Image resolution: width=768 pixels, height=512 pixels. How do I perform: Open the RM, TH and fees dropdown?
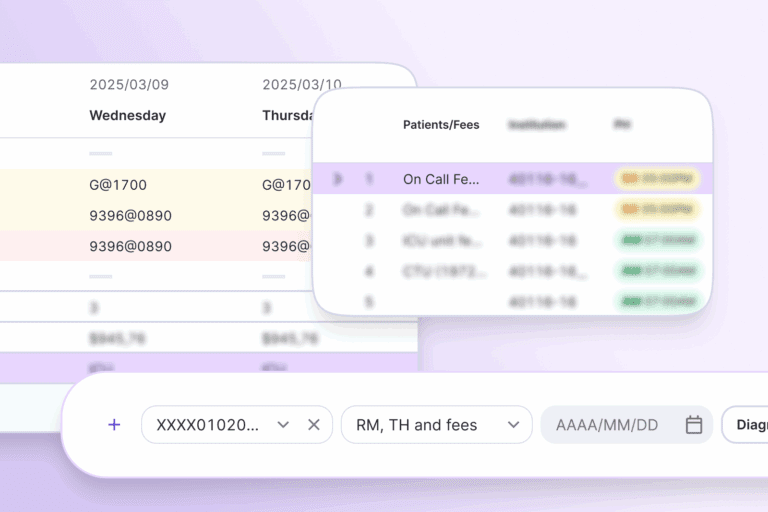point(436,425)
